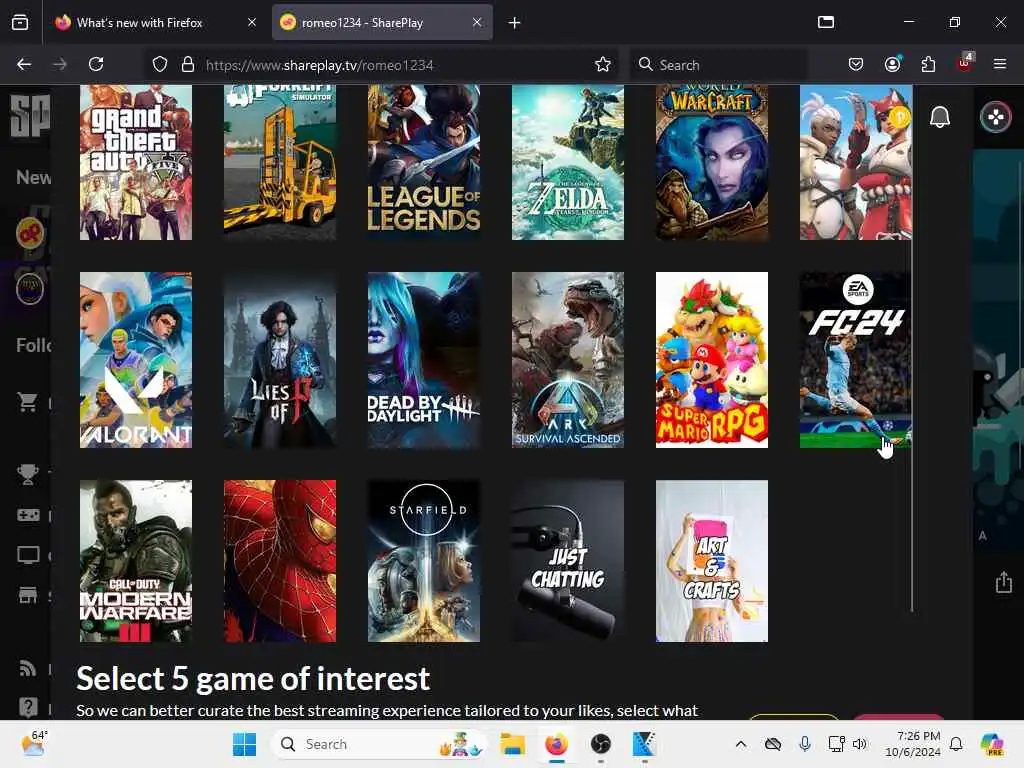The height and width of the screenshot is (768, 1024).
Task: Open the Windows Start button
Action: [244, 744]
